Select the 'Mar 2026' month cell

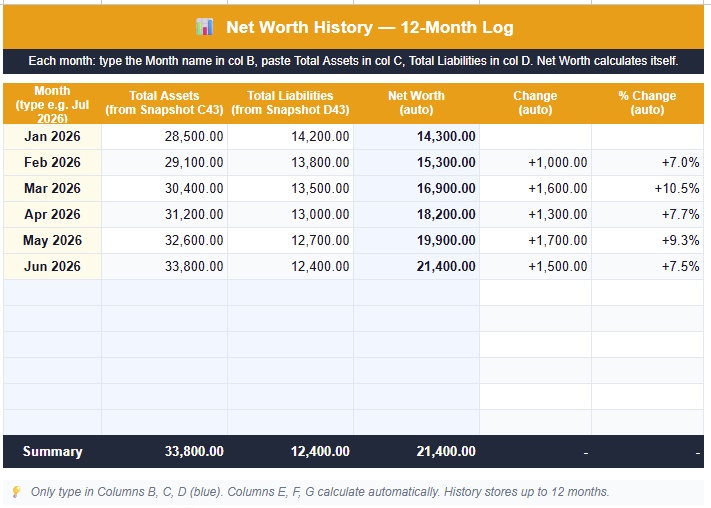(52, 188)
